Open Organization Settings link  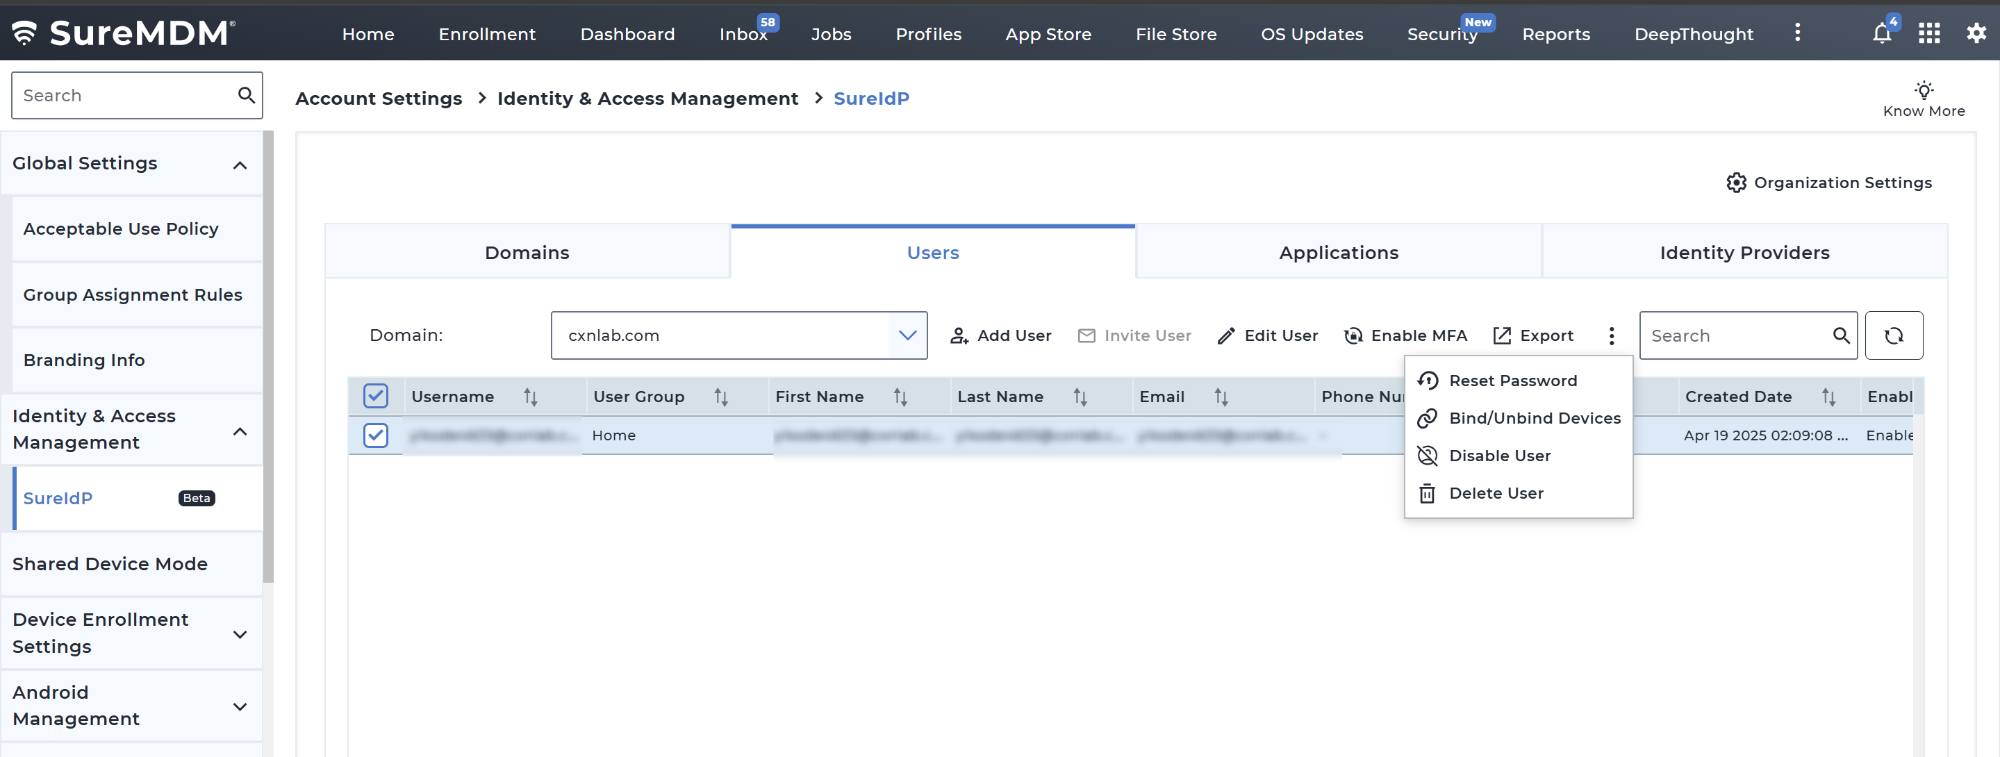1829,183
